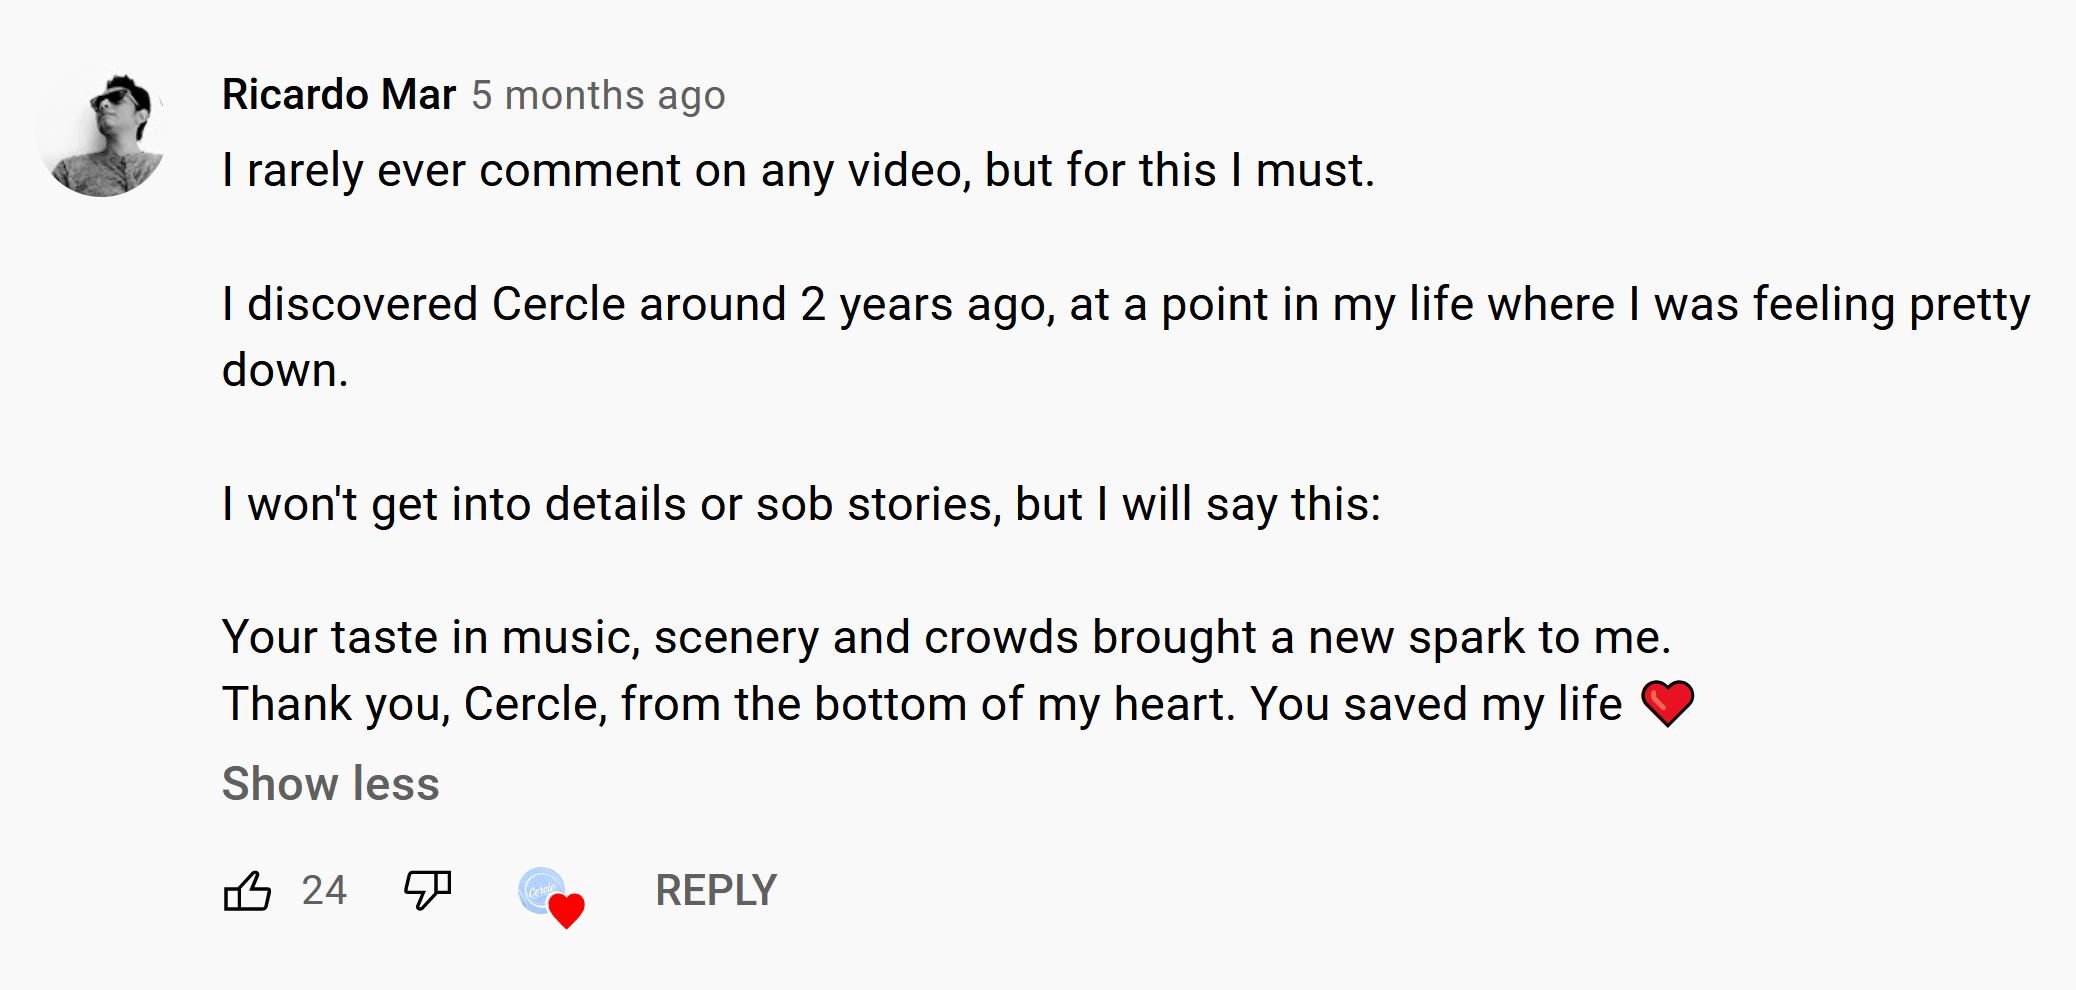Click the line "I rarely ever comment"
The width and height of the screenshot is (2076, 990).
coord(798,170)
